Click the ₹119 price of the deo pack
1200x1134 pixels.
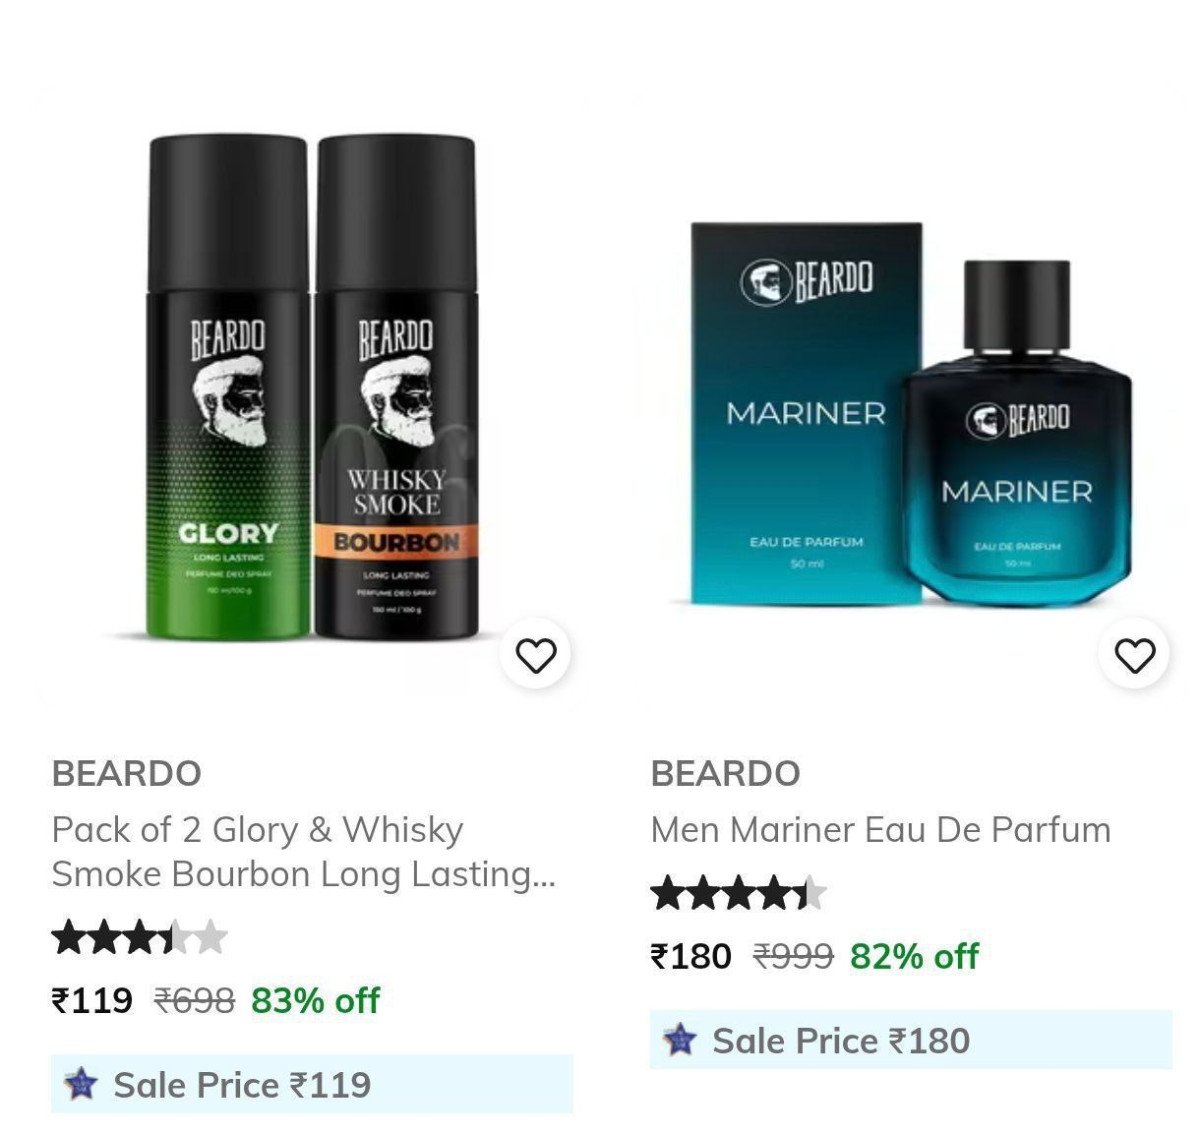coord(92,1000)
